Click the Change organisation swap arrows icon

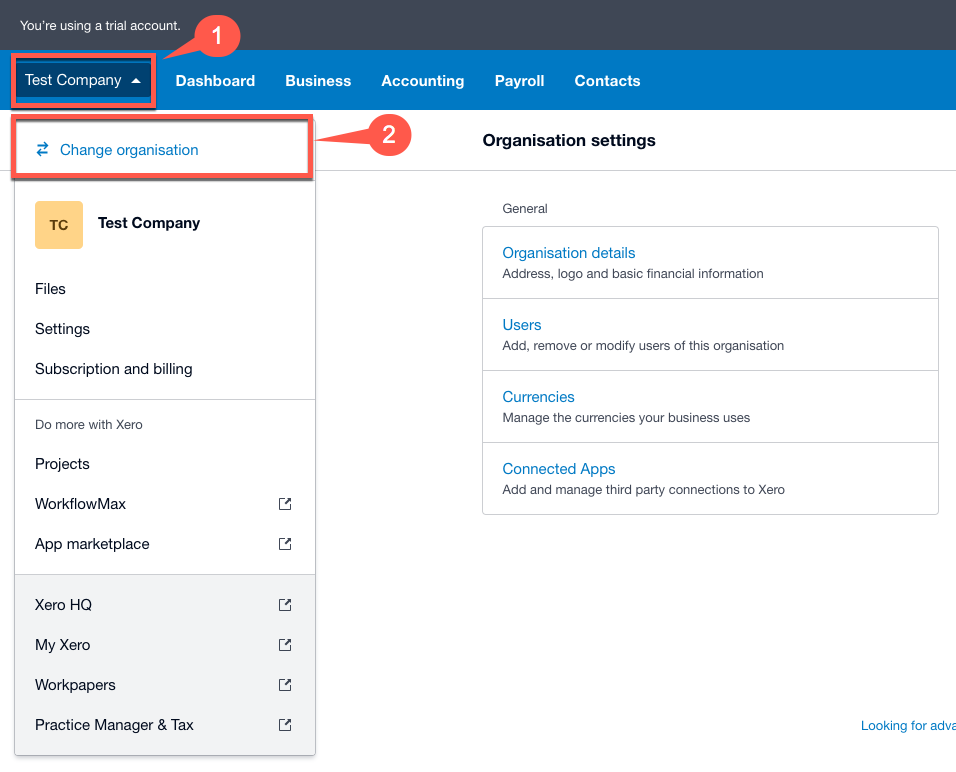pos(42,149)
